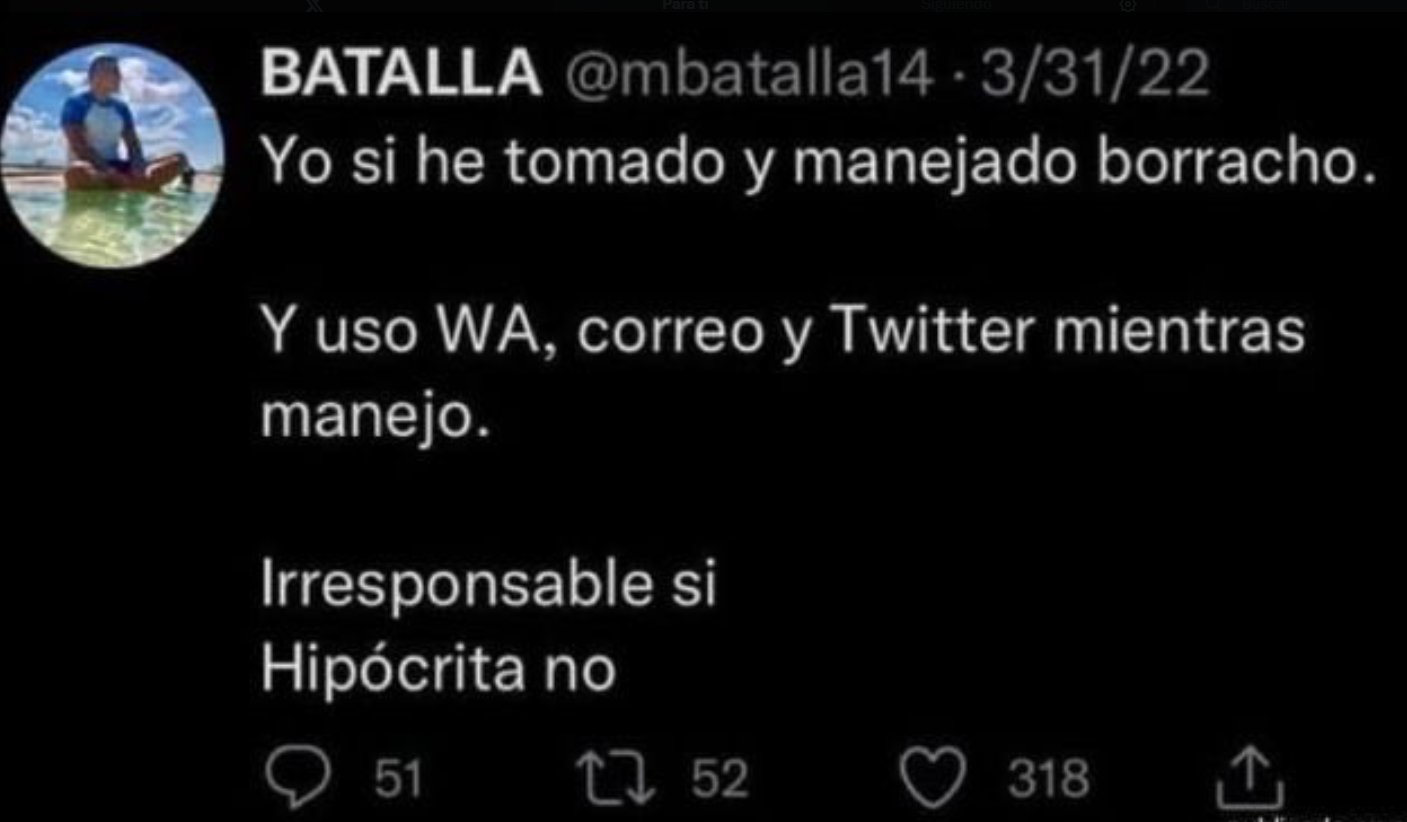Like the tweet with the heart icon

(933, 778)
